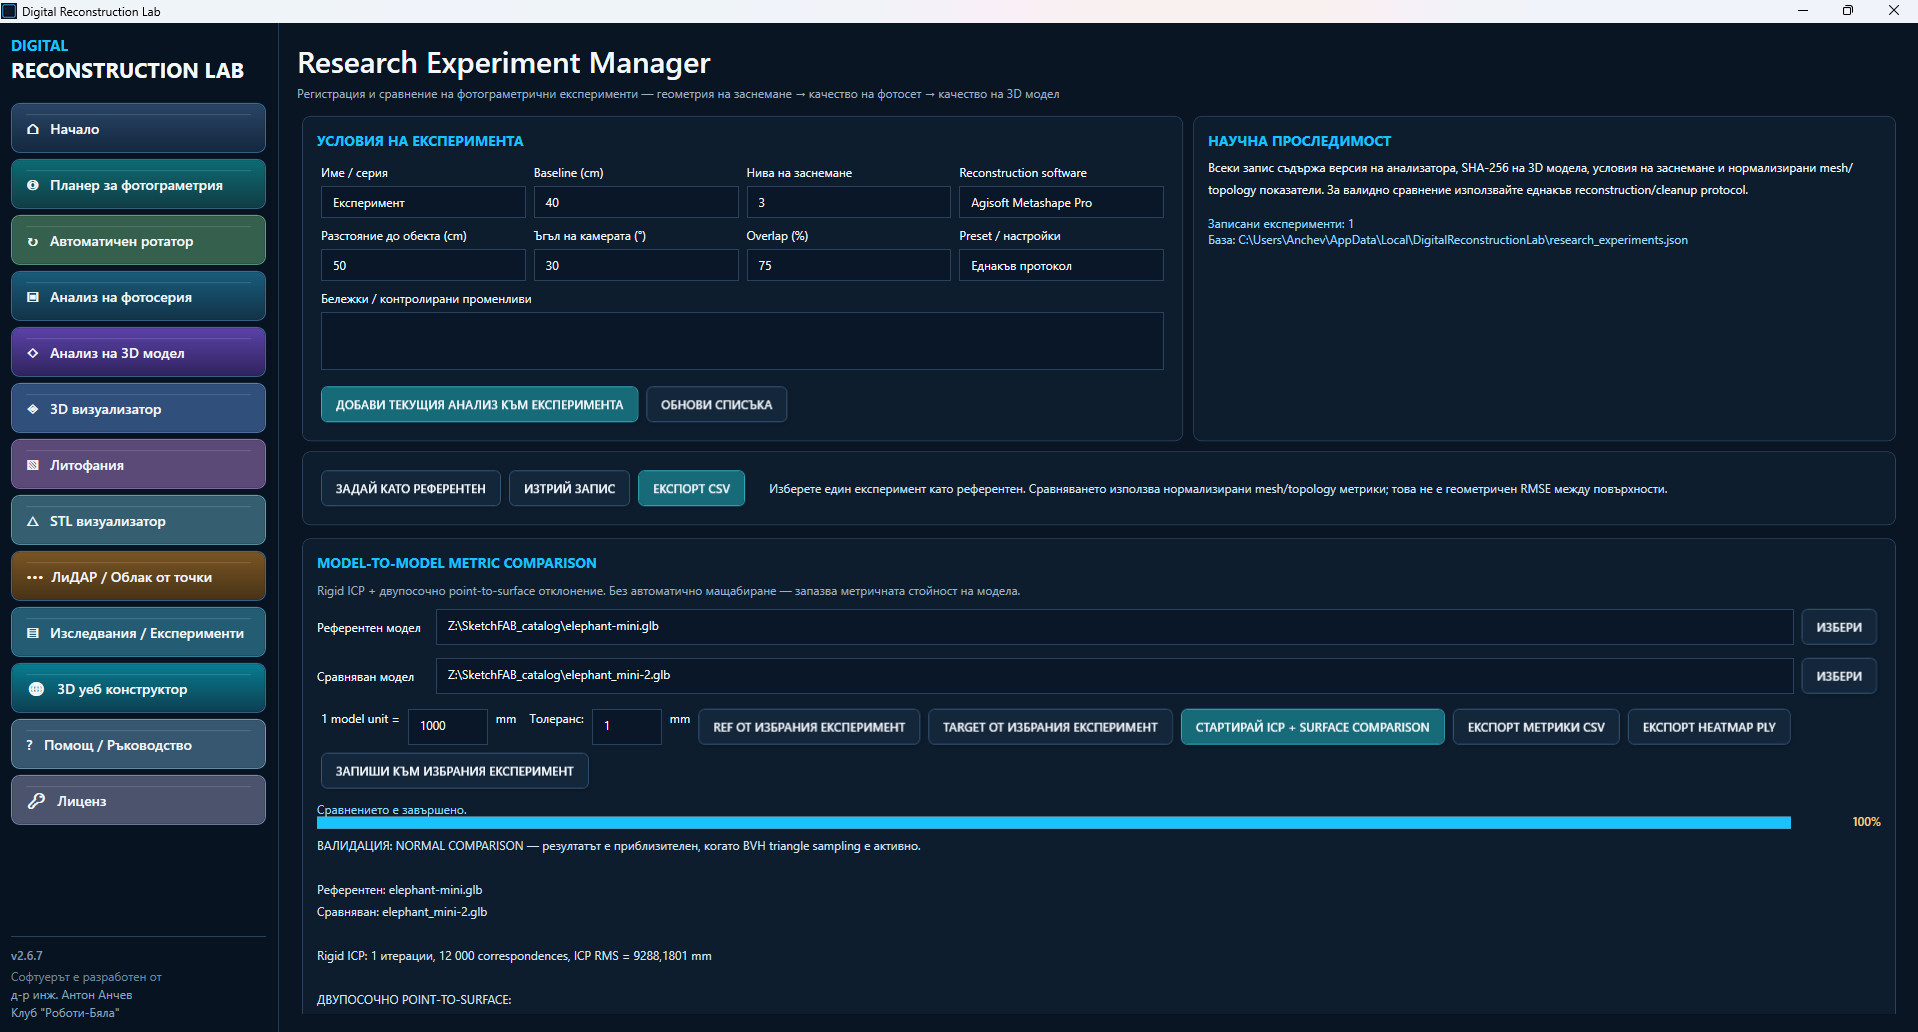Click ИЗБЕРИ for the Сравняван модел

(1838, 676)
